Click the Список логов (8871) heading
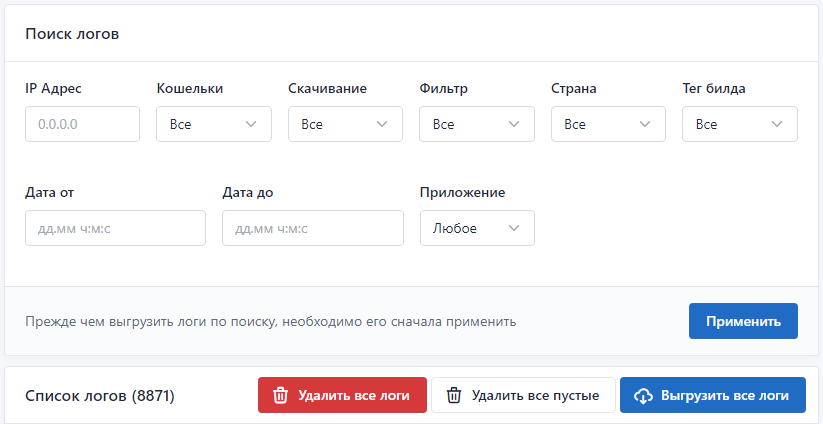This screenshot has height=424, width=823. (100, 396)
